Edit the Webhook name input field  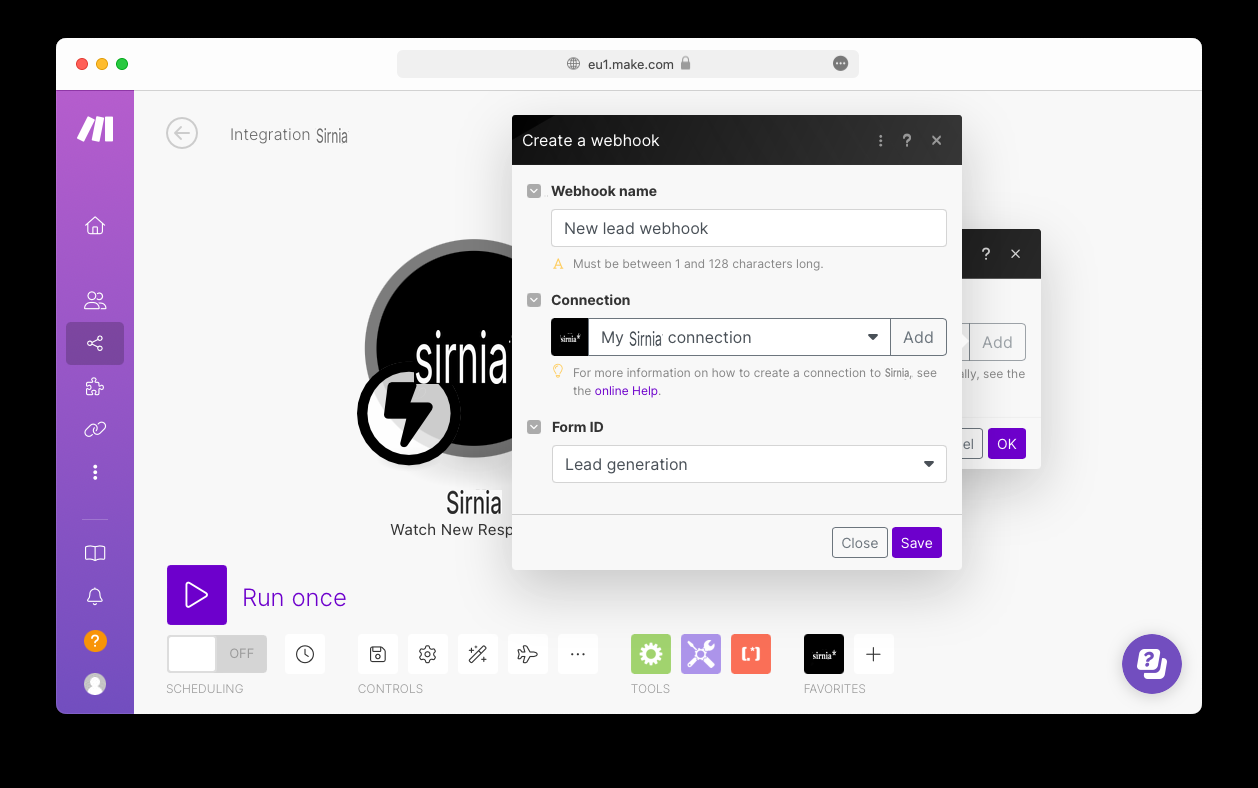[x=749, y=228]
